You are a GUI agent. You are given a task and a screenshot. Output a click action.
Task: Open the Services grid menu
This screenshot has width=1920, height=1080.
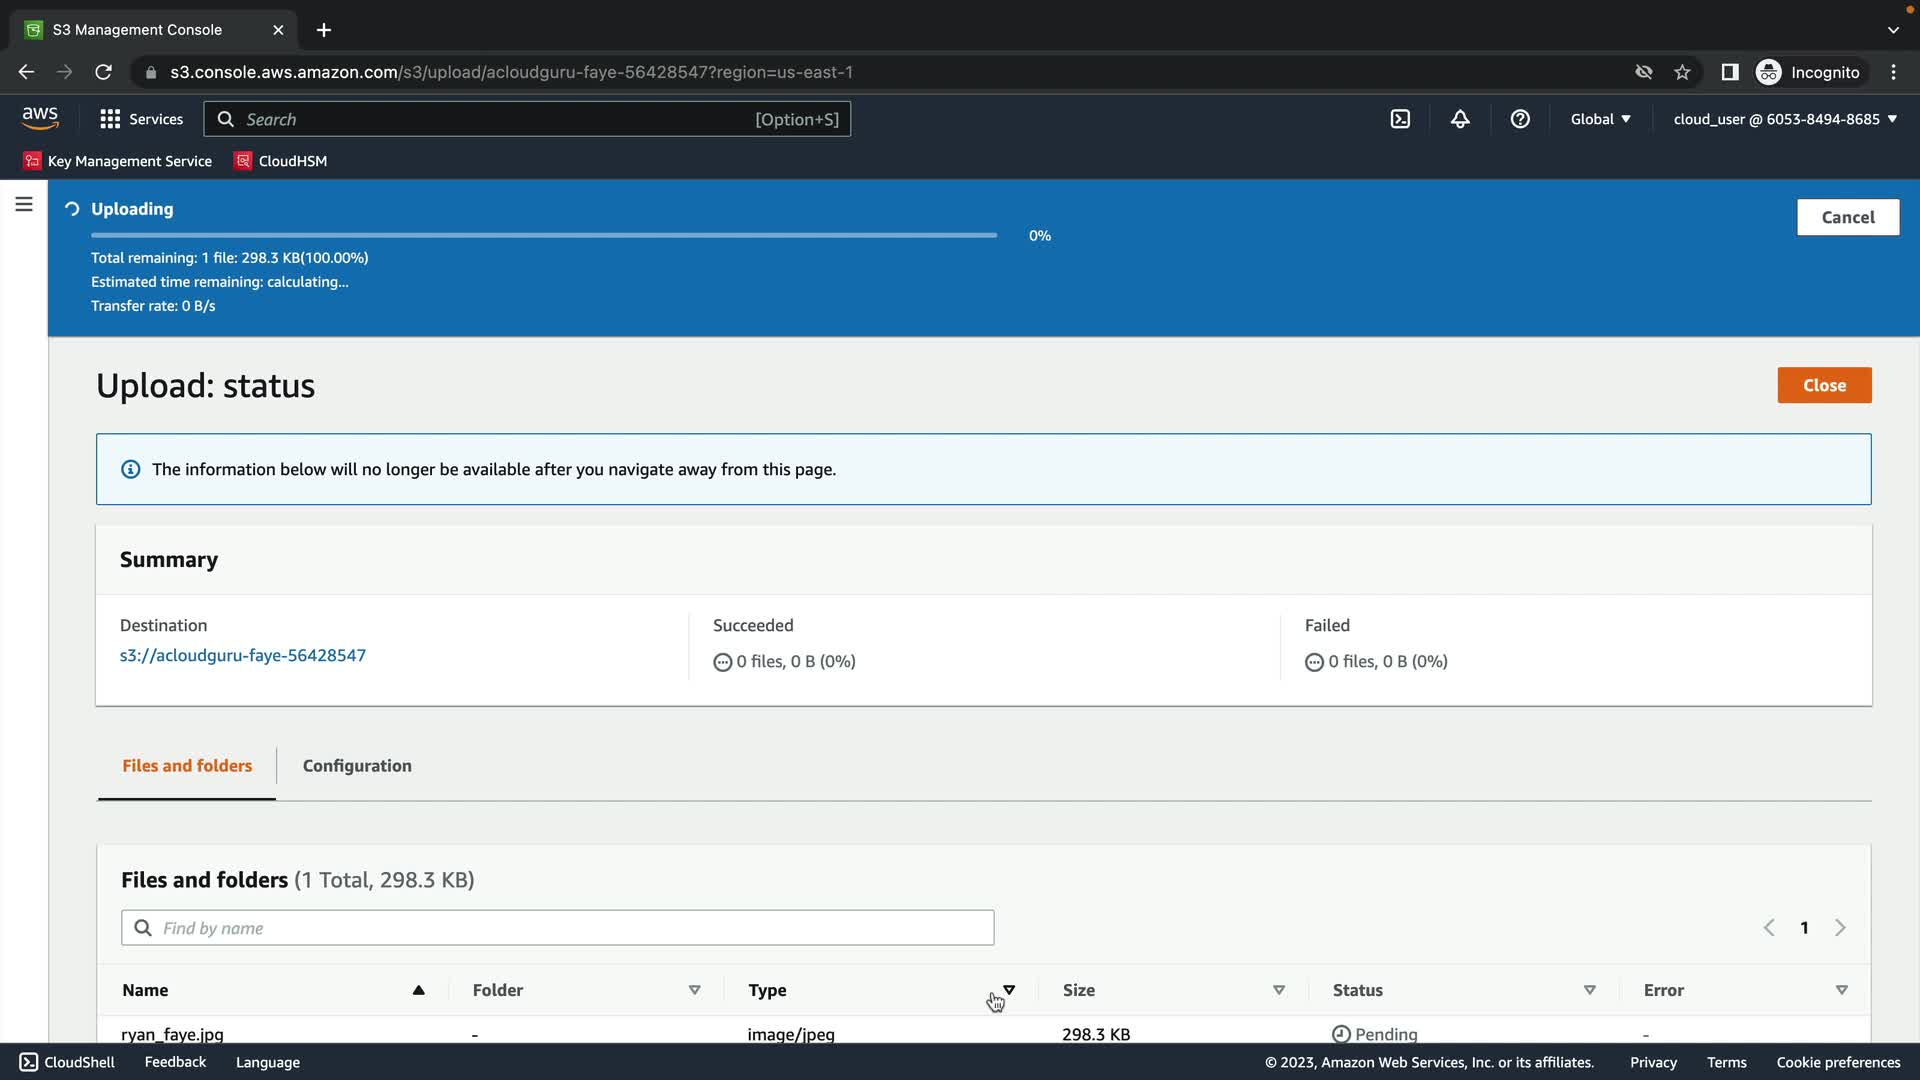(141, 119)
